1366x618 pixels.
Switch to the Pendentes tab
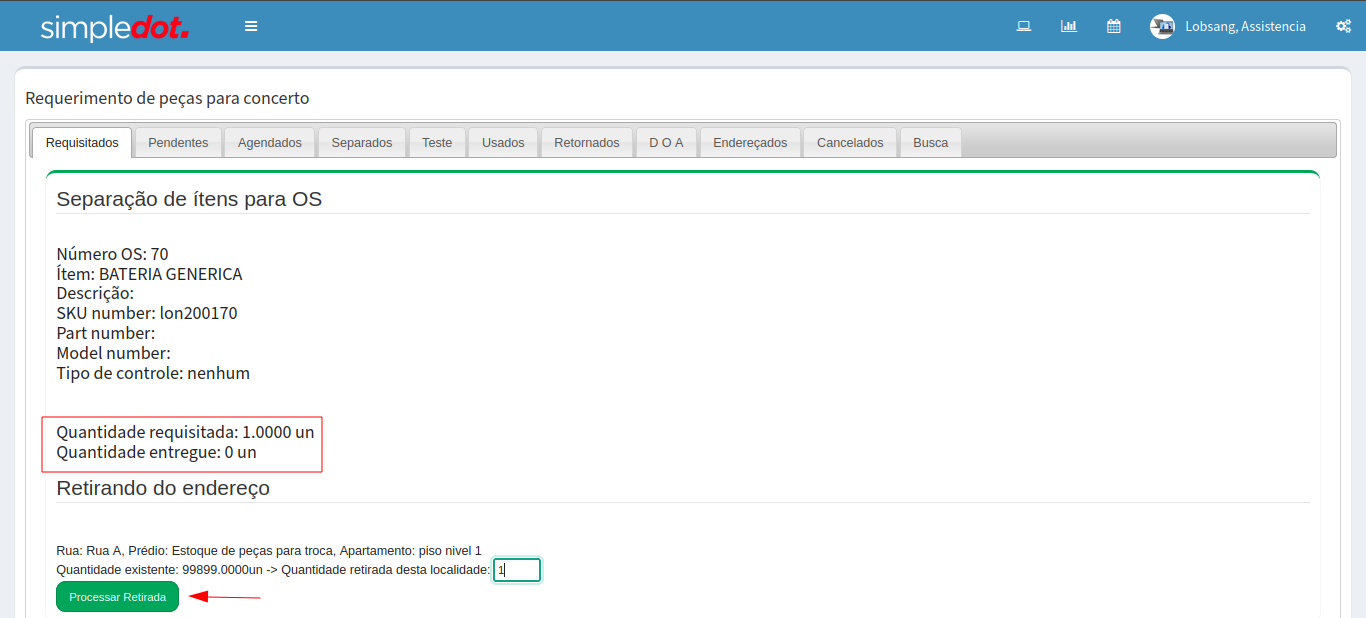(x=178, y=142)
